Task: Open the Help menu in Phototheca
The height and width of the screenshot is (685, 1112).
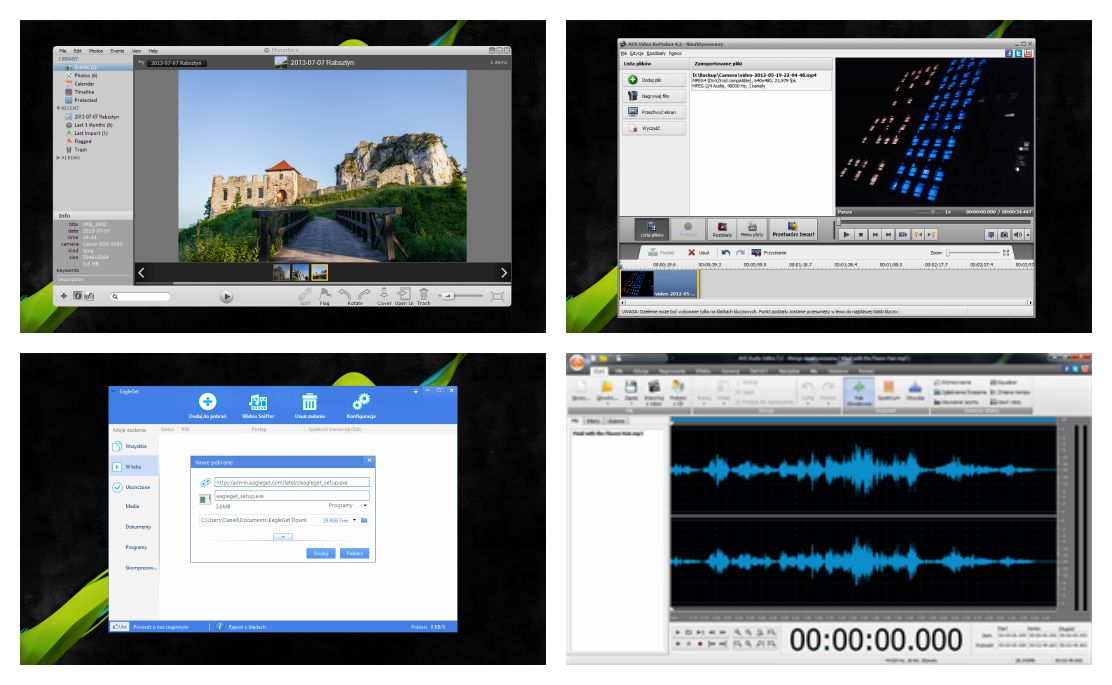Action: (153, 51)
